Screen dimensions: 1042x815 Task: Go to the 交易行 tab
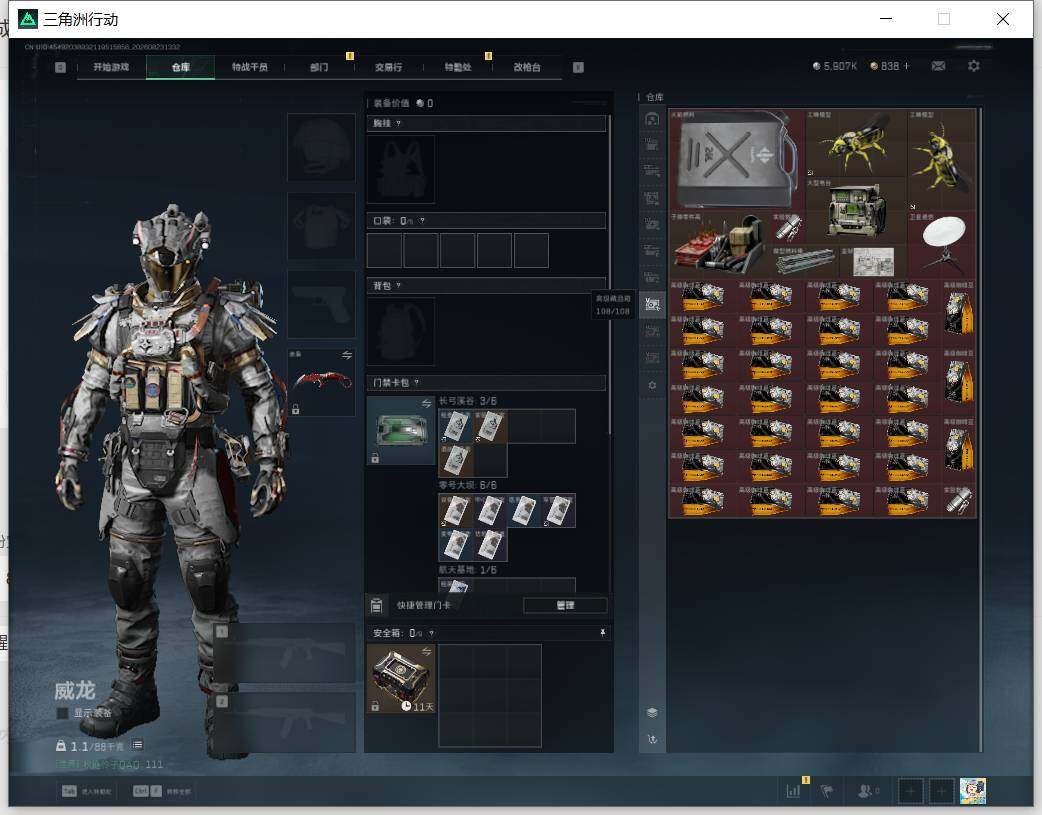tap(388, 67)
